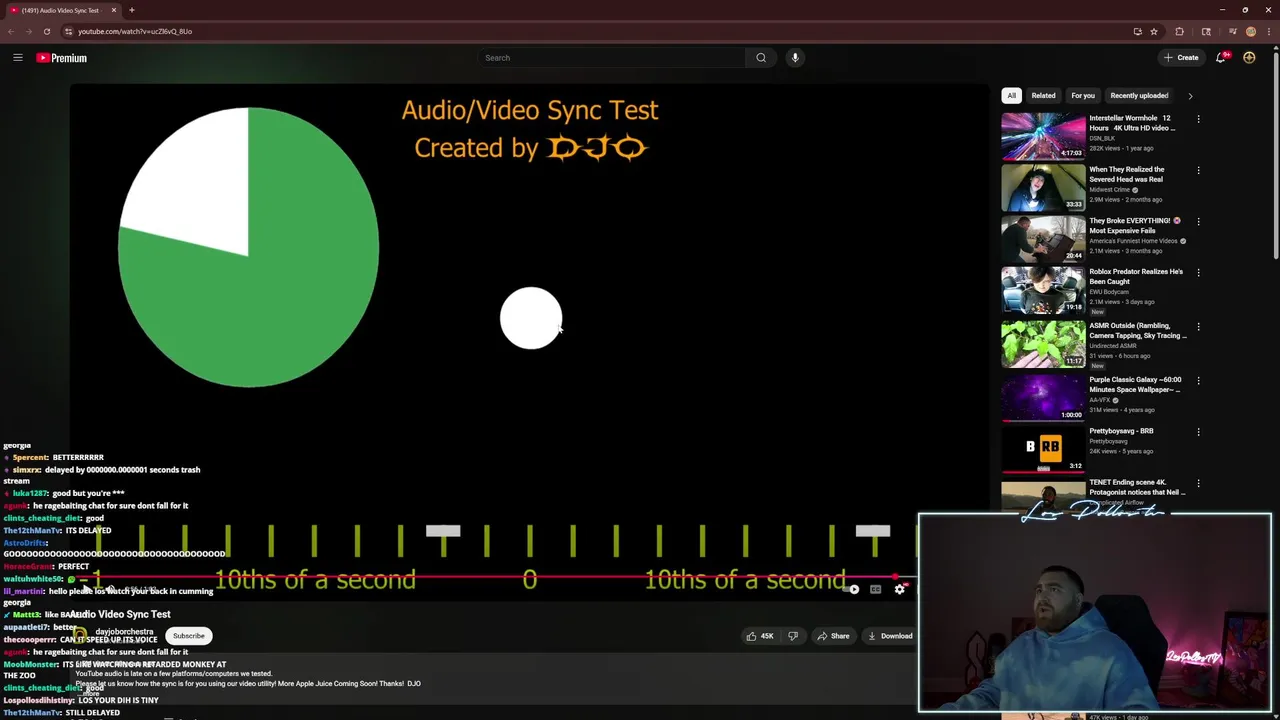Click America's Funniest Home Videos channel
This screenshot has width=1280, height=720.
coord(1133,241)
